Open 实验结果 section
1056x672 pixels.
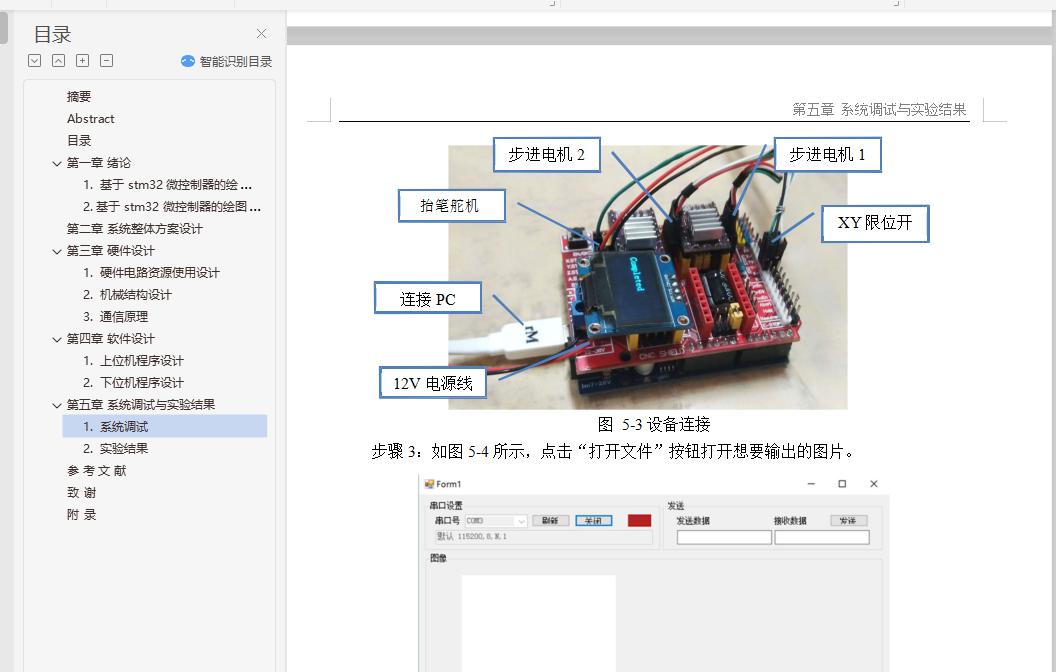point(115,448)
